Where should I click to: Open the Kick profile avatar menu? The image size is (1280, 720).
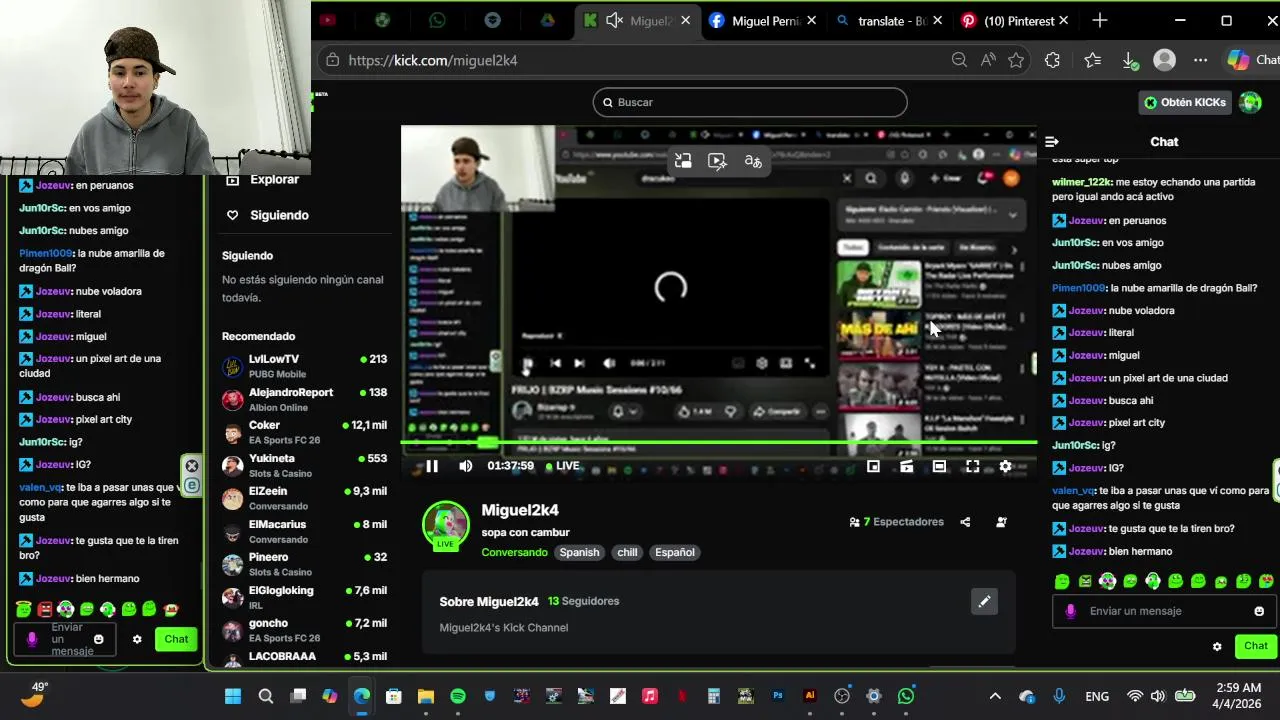coord(1250,102)
